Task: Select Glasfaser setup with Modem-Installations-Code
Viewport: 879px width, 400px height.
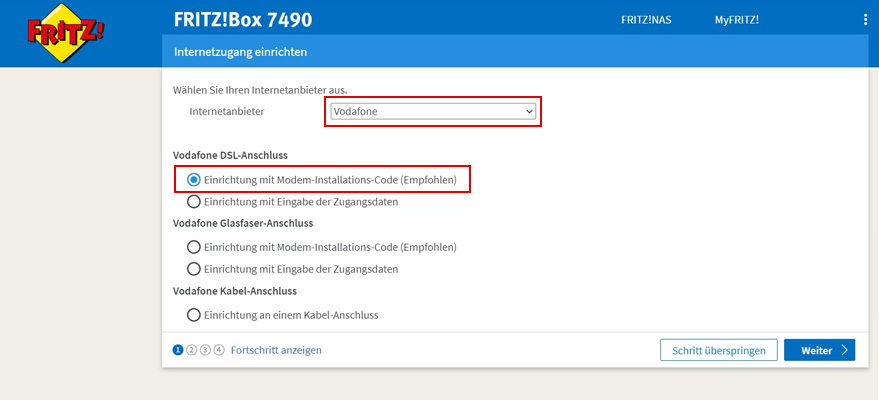Action: tap(194, 247)
